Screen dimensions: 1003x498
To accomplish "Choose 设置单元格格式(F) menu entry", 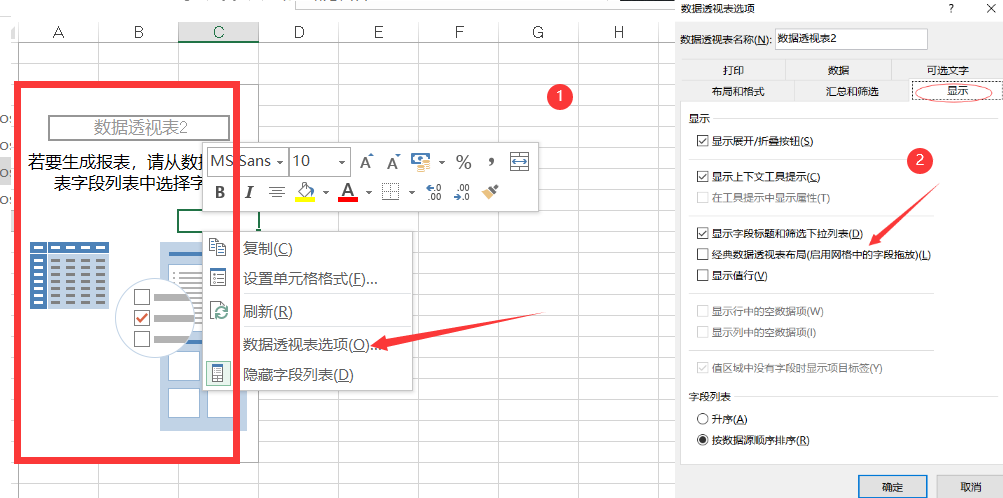I will pyautogui.click(x=307, y=279).
